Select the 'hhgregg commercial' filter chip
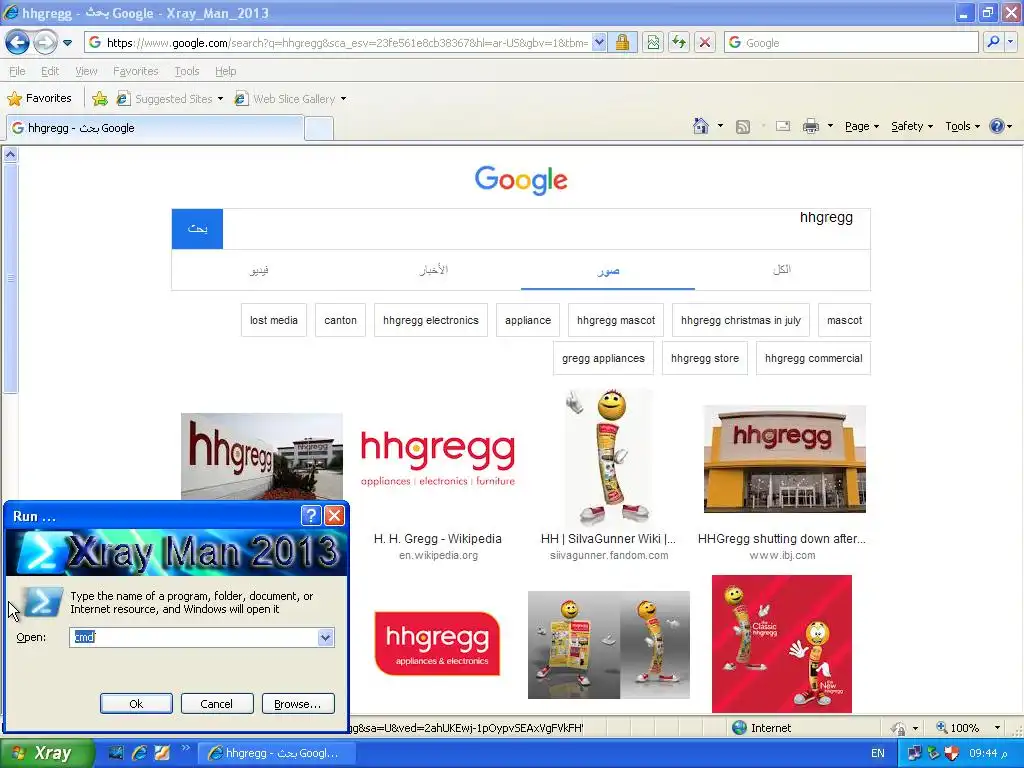The image size is (1024, 768). tap(814, 358)
